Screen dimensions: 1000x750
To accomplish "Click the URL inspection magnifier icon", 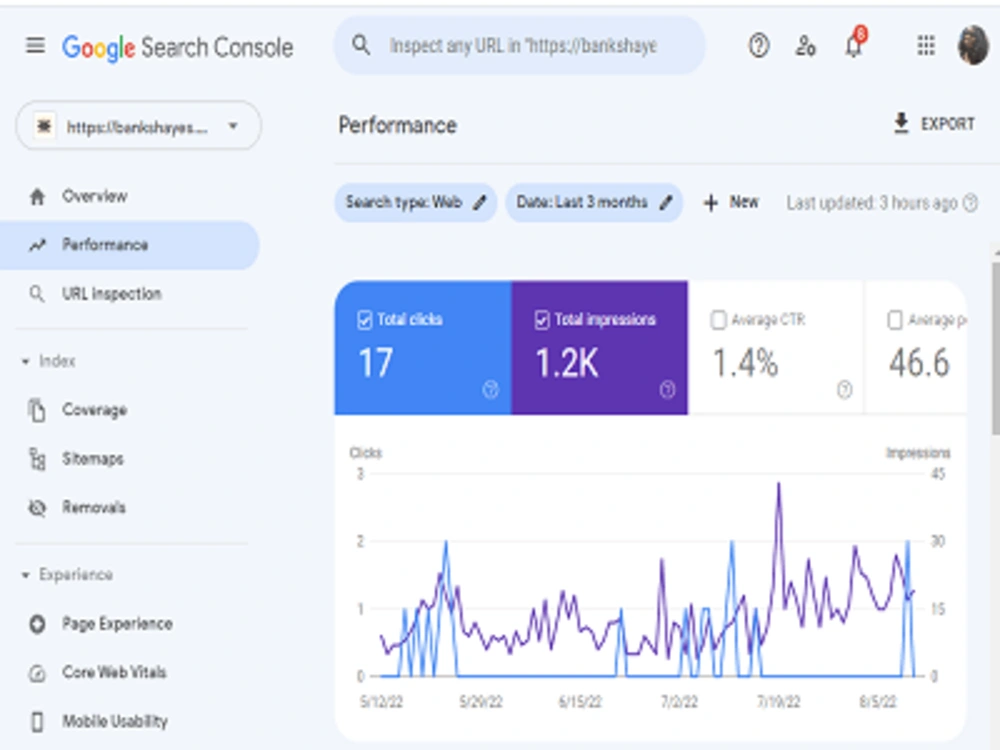I will pyautogui.click(x=37, y=294).
